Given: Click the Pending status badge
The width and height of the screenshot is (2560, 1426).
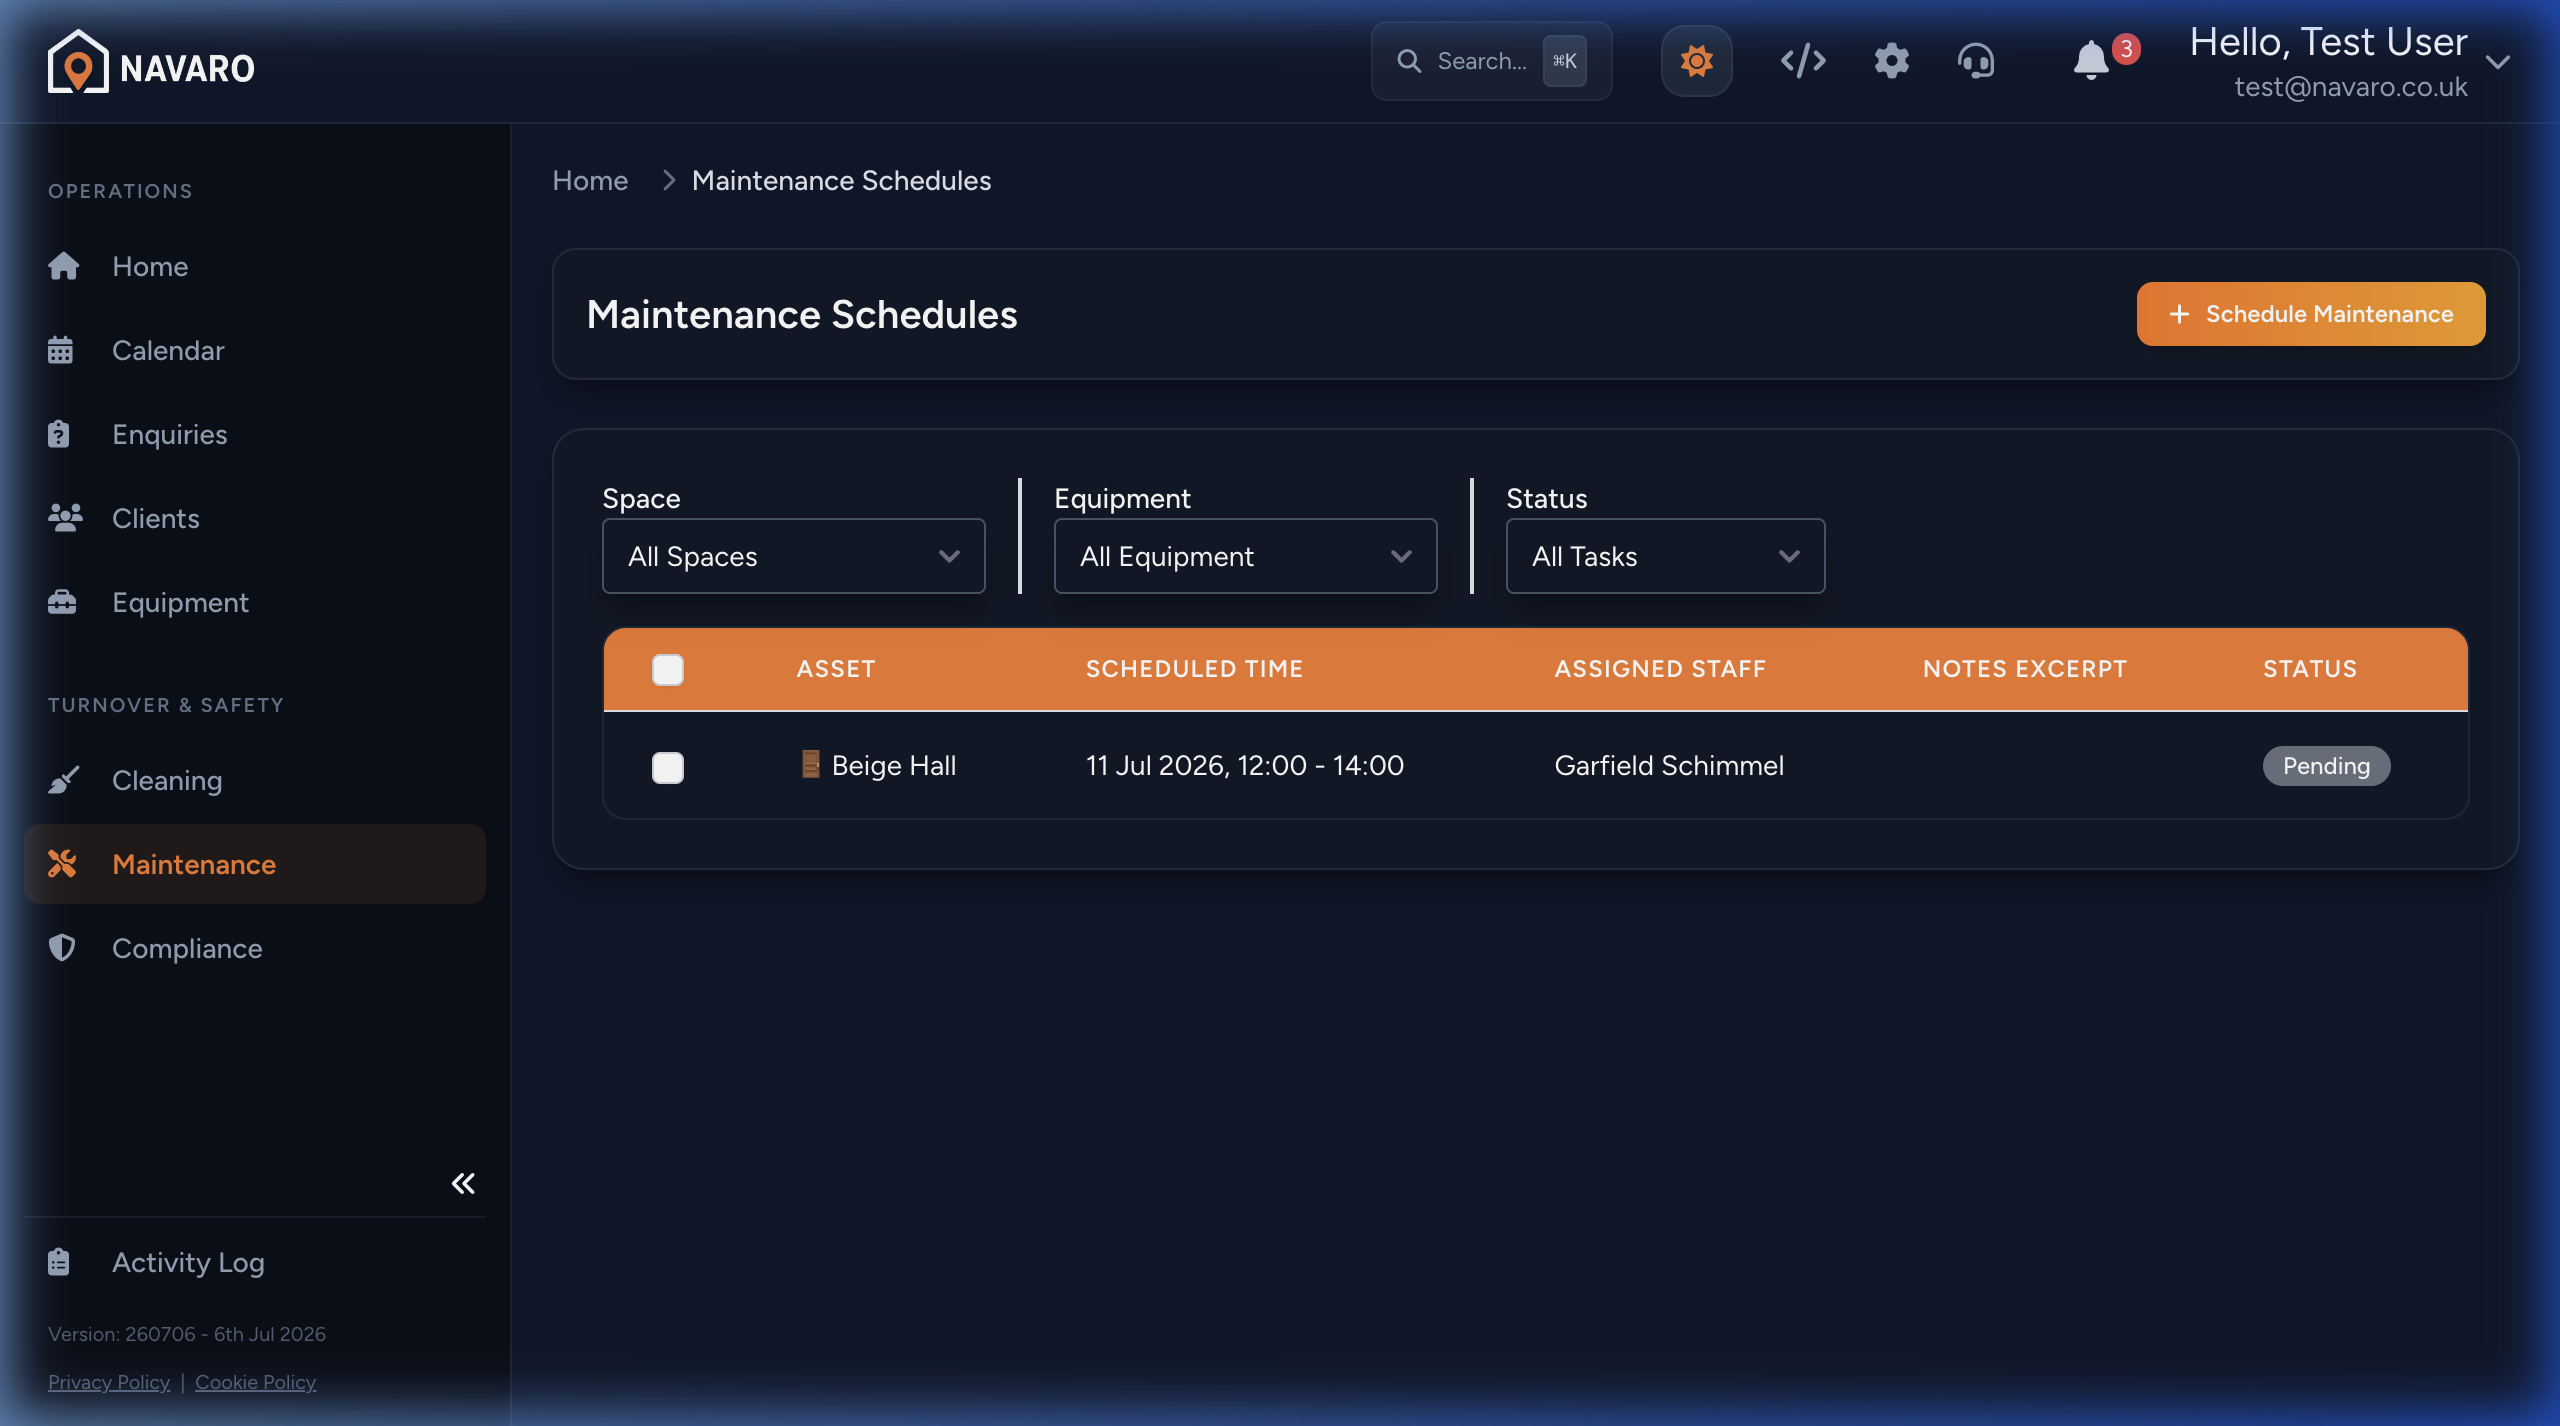Looking at the screenshot, I should click(2326, 766).
